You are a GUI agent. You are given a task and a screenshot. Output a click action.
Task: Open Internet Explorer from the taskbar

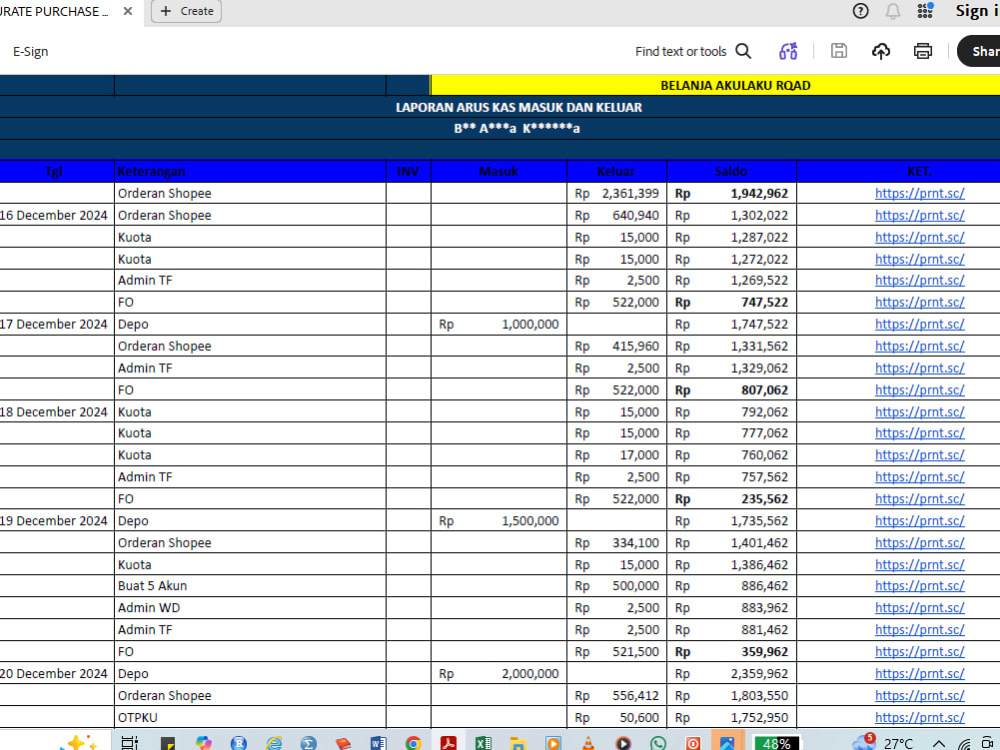[274, 743]
